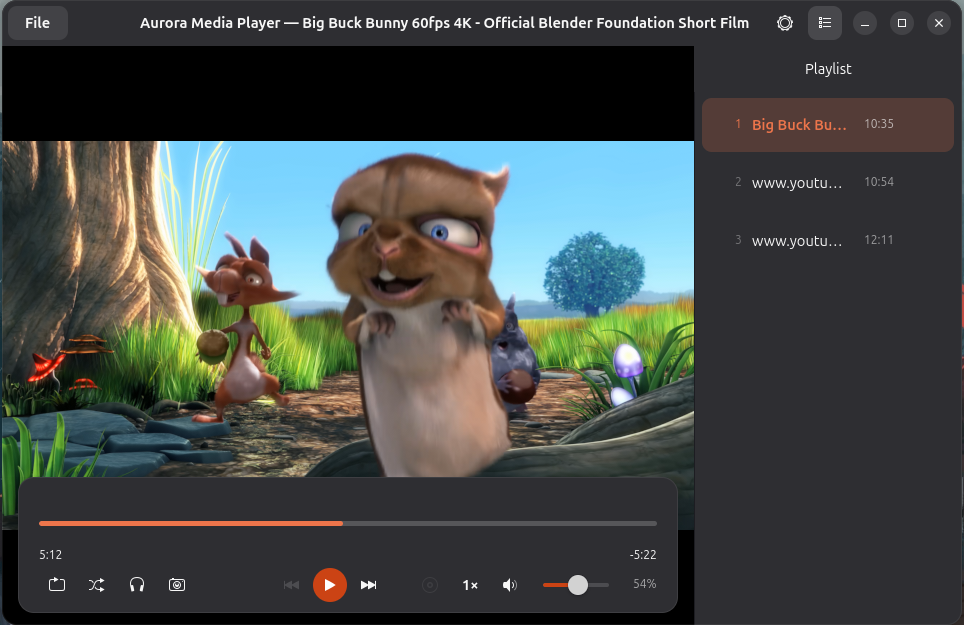Enable shuffle mode
964x625 pixels.
tap(96, 585)
